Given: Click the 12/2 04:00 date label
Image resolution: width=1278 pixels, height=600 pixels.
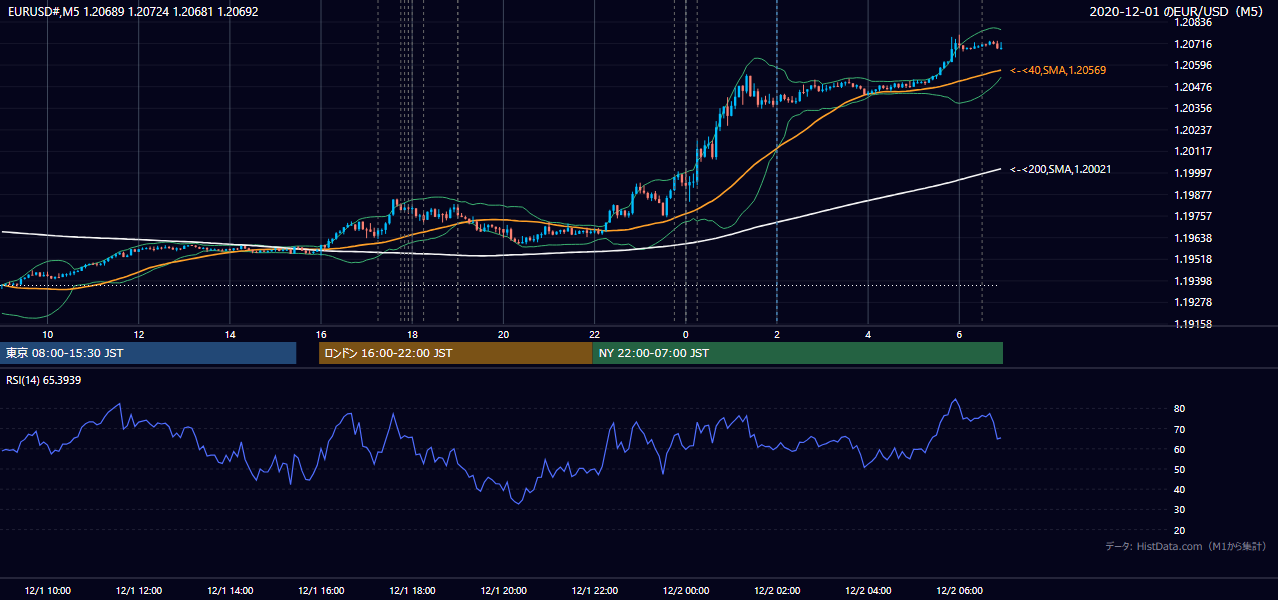Looking at the screenshot, I should (868, 590).
